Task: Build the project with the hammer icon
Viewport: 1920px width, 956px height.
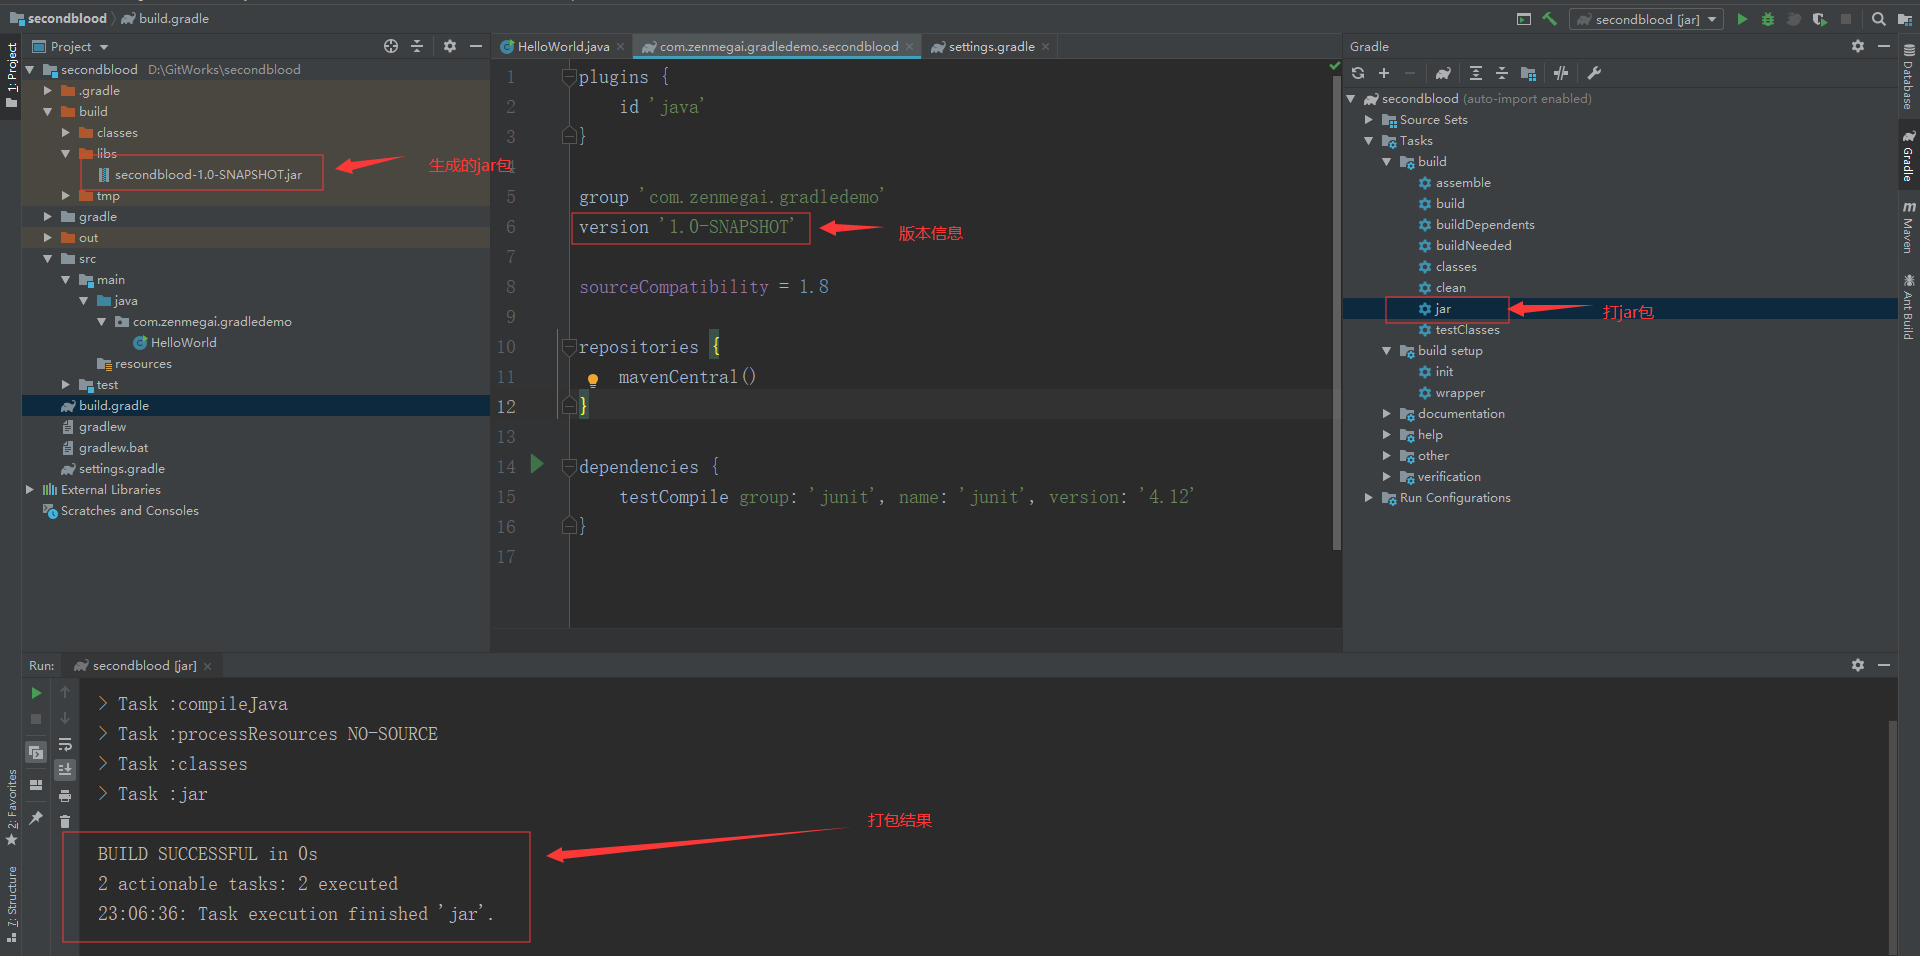Action: 1549,19
